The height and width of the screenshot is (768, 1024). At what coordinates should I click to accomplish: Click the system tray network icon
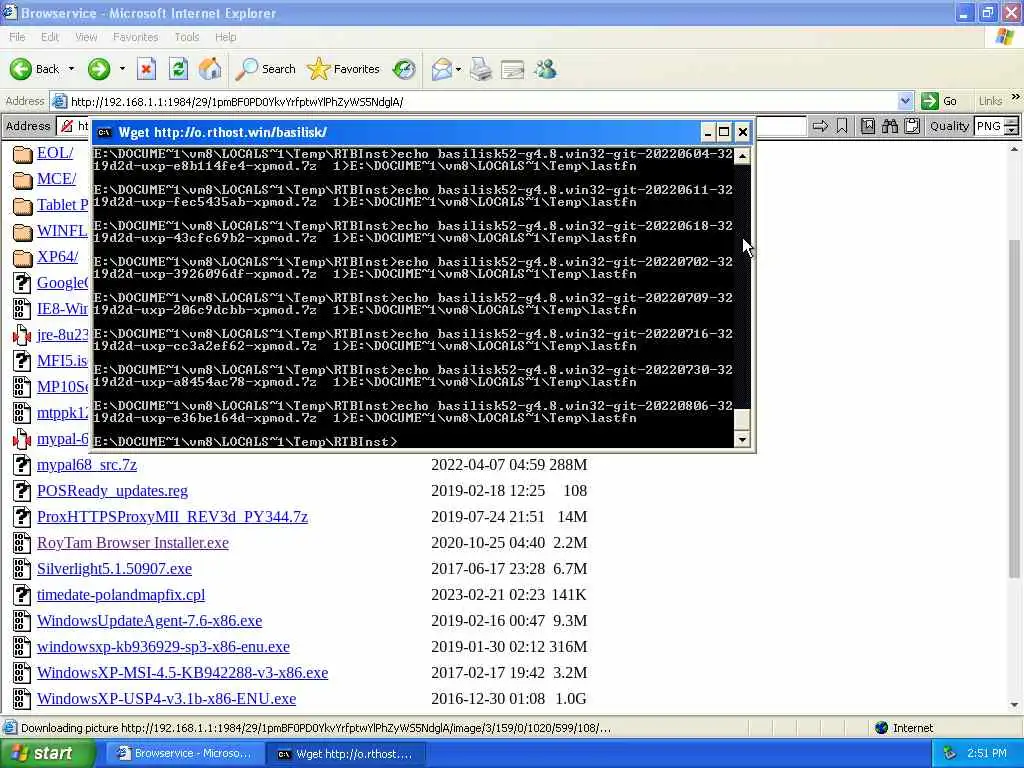point(949,754)
